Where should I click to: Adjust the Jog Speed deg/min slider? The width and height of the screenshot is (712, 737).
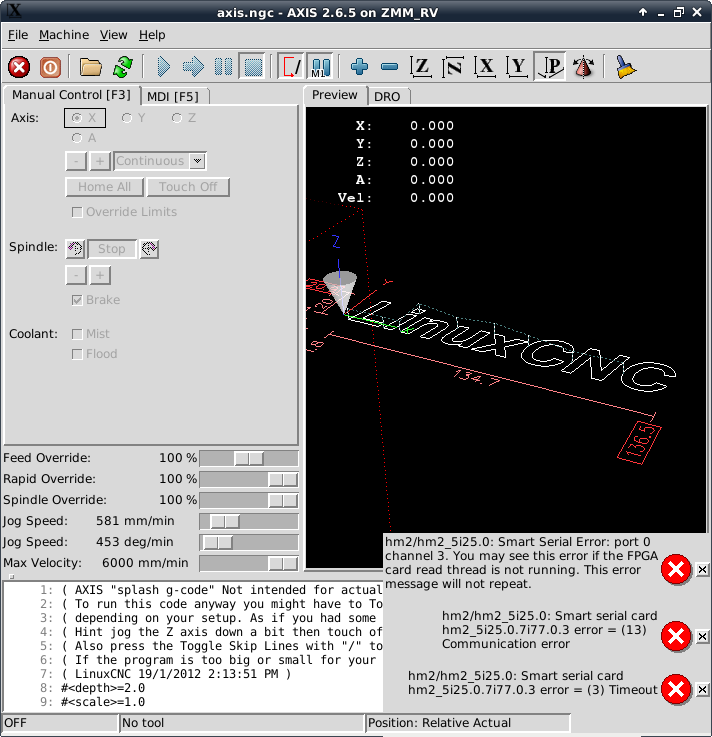(x=249, y=542)
